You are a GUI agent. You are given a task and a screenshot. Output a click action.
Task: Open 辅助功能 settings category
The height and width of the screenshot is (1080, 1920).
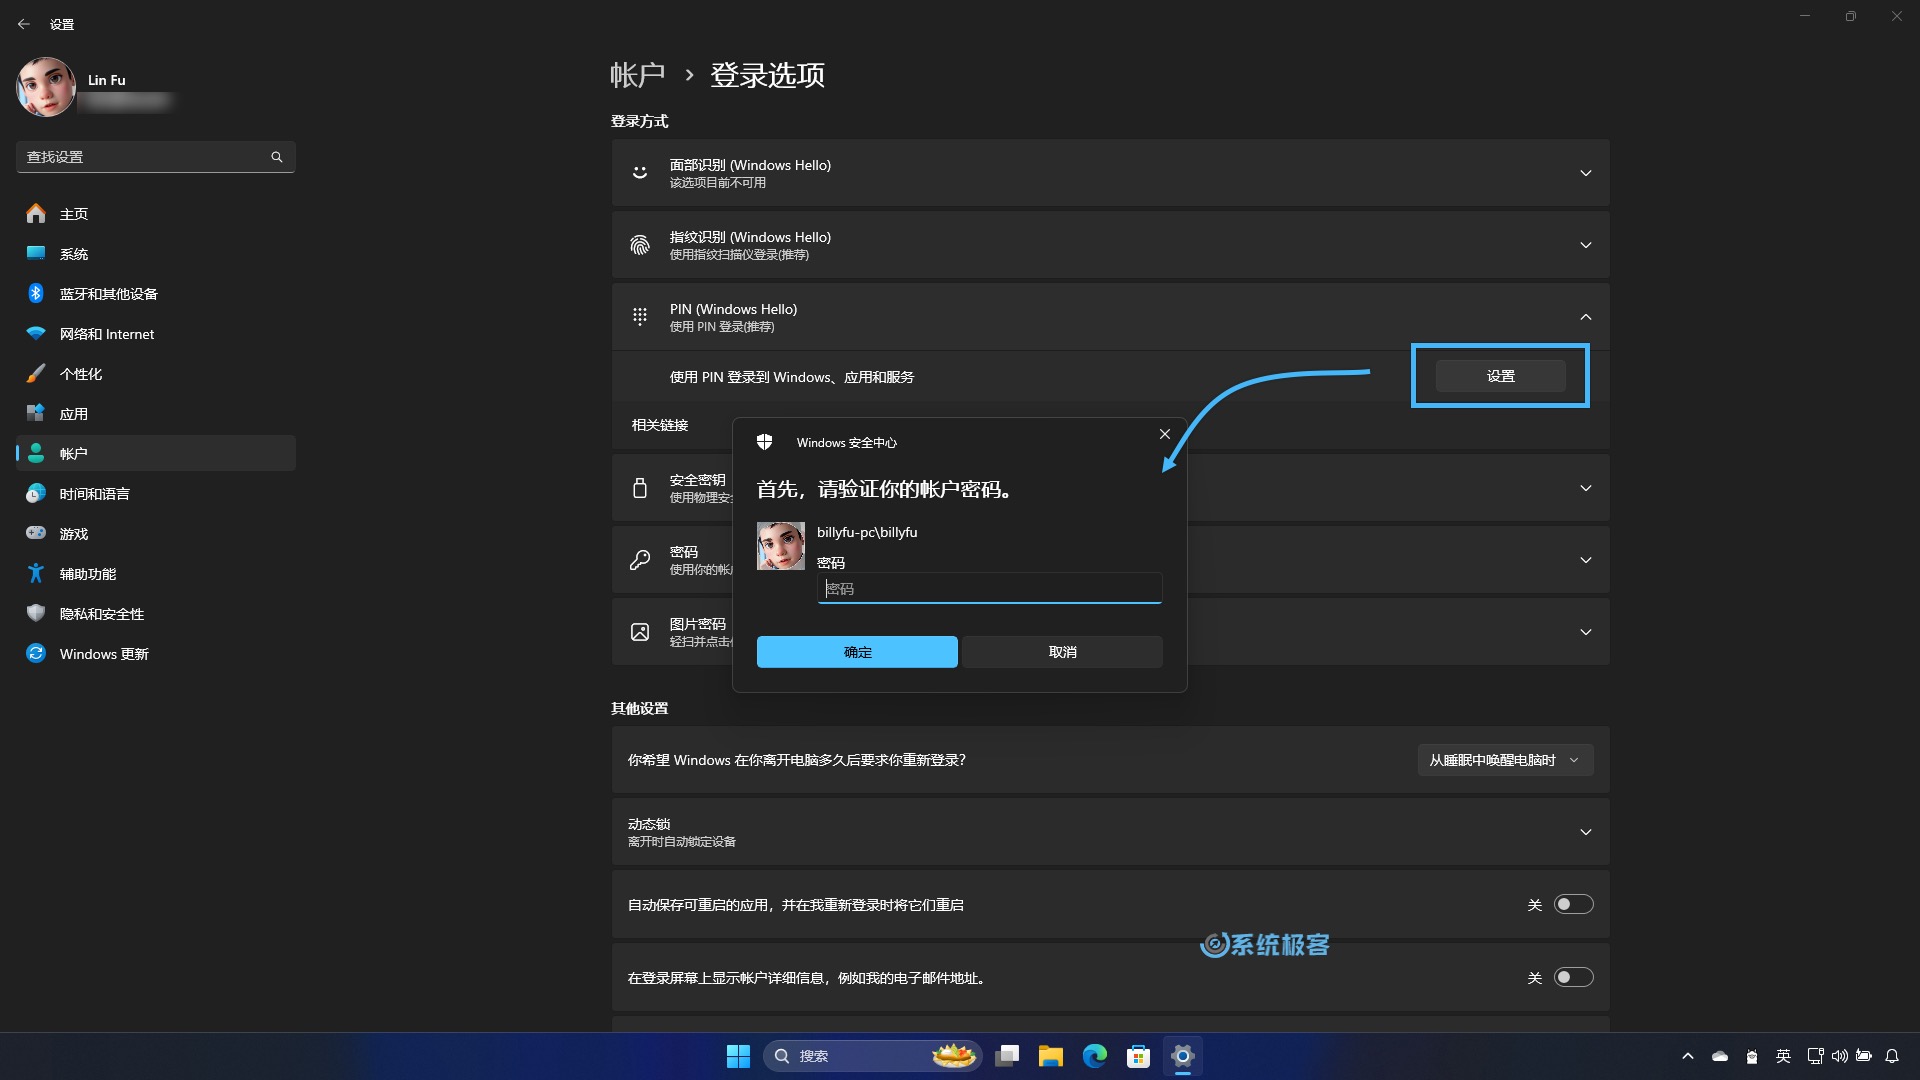155,574
